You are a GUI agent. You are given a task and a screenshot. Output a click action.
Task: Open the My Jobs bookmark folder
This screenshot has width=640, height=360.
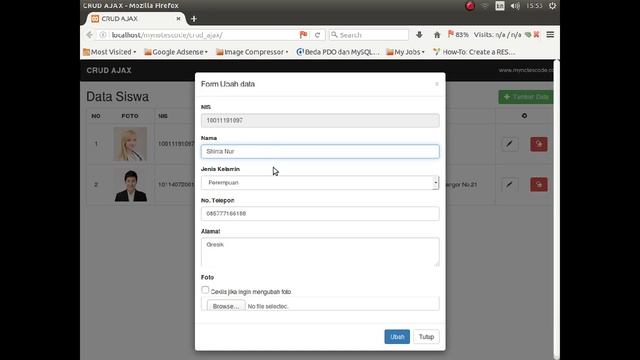click(405, 52)
